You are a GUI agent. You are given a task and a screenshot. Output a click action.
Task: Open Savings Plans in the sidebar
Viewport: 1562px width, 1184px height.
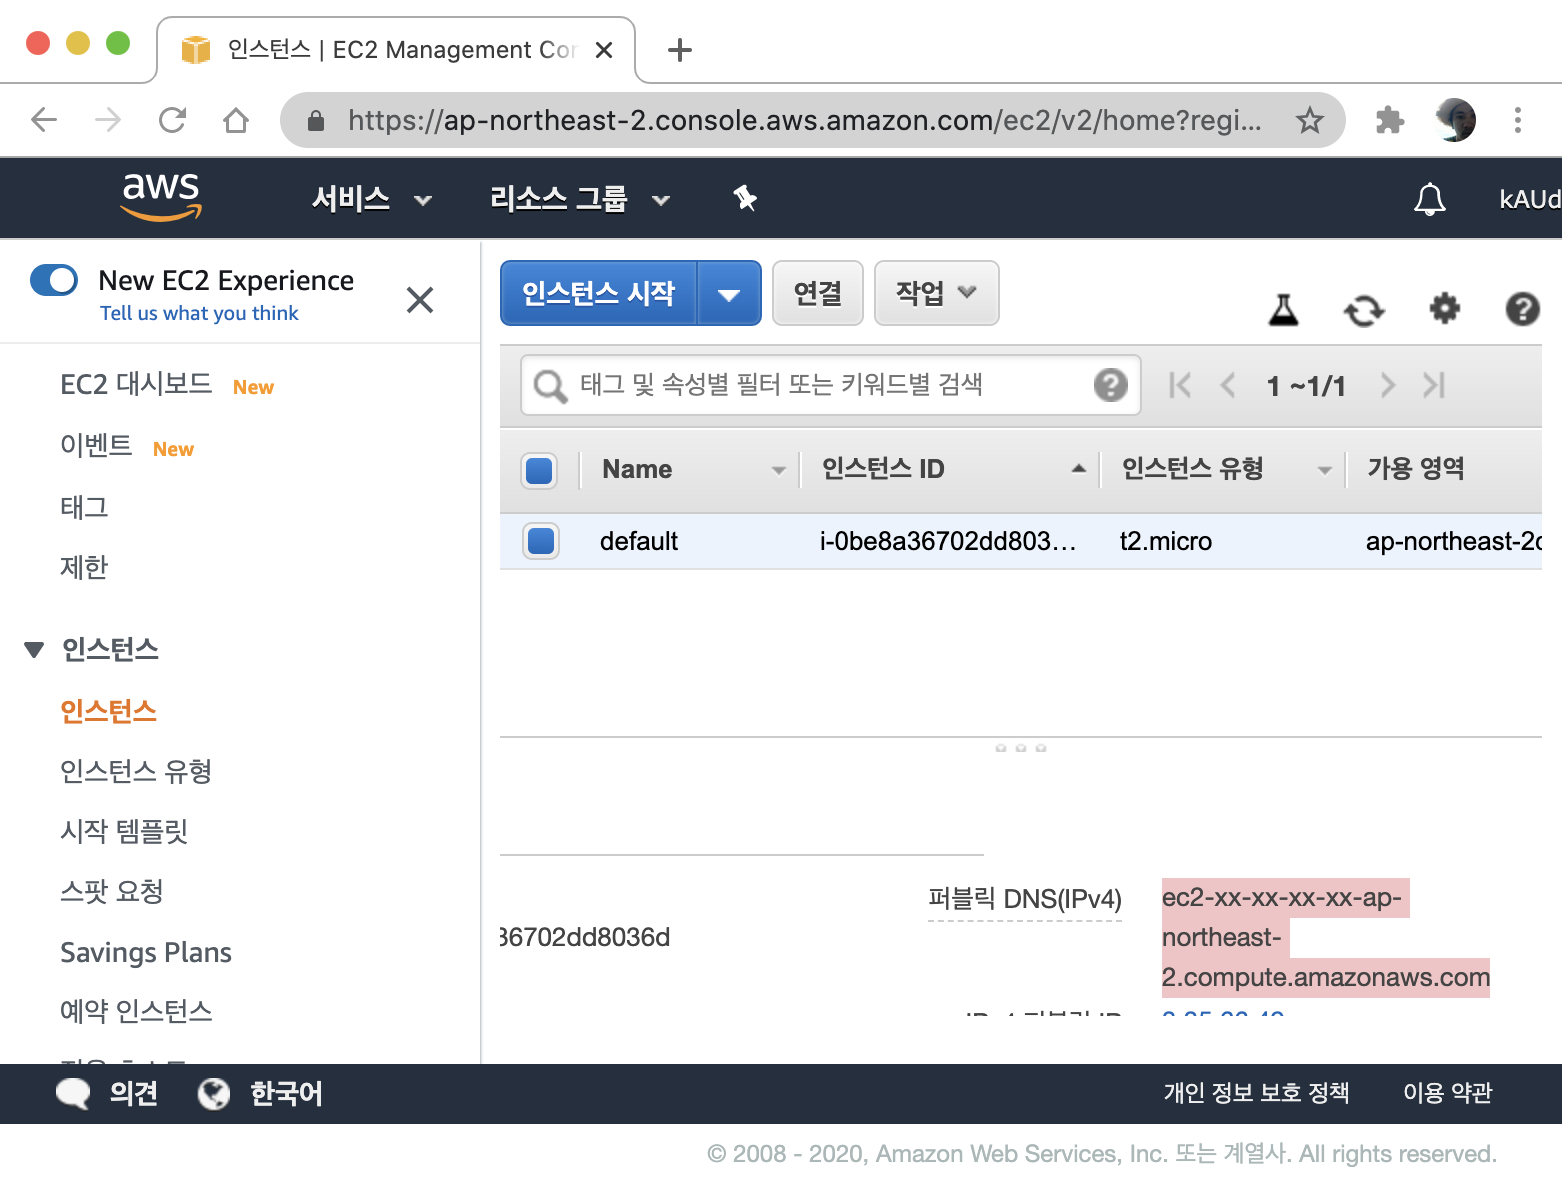(146, 952)
